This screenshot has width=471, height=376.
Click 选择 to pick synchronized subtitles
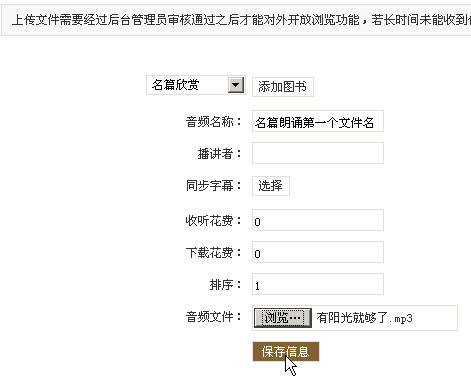pyautogui.click(x=271, y=186)
